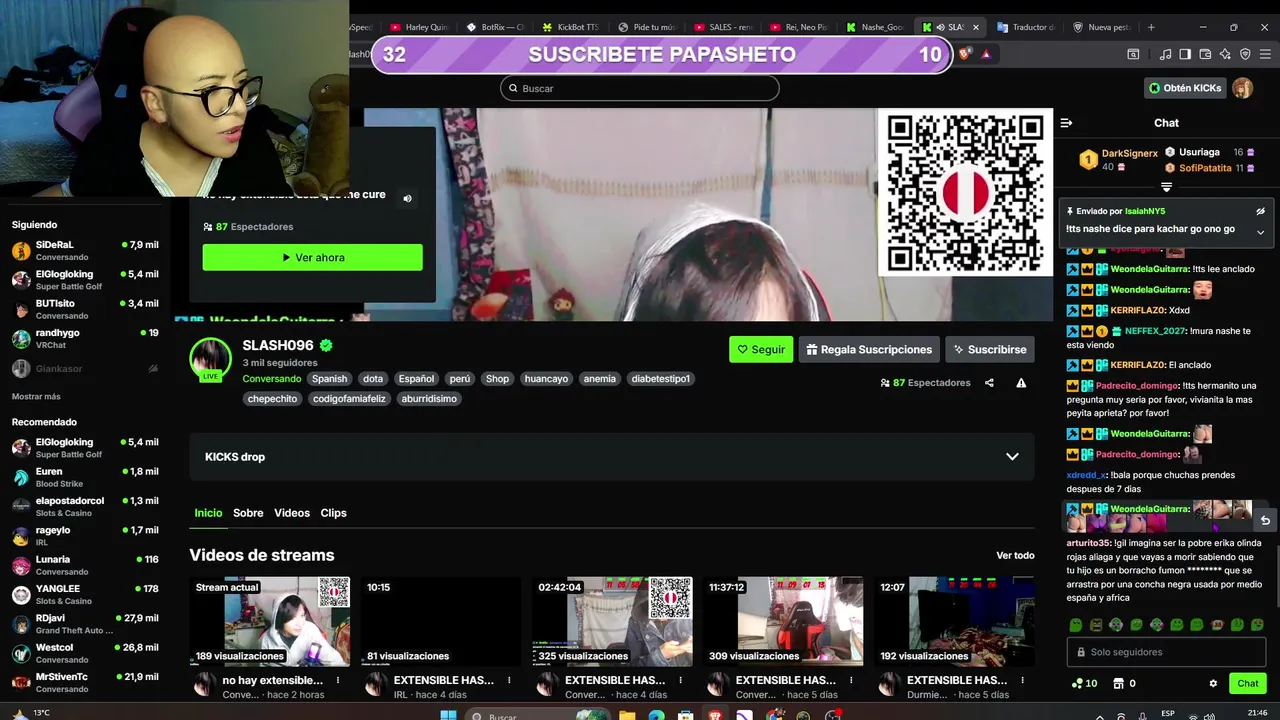Open randhygo channel in sidebar
The image size is (1280, 720).
pyautogui.click(x=85, y=339)
